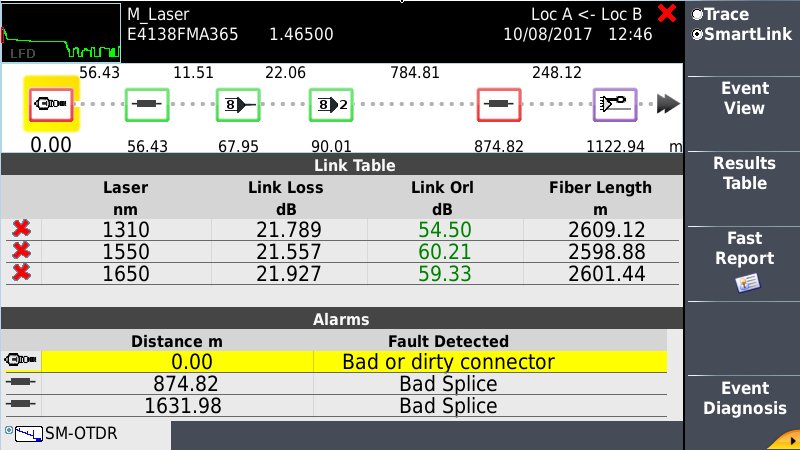The image size is (800, 450).
Task: Select the purple fiber end icon at 1122.94
Action: point(615,105)
